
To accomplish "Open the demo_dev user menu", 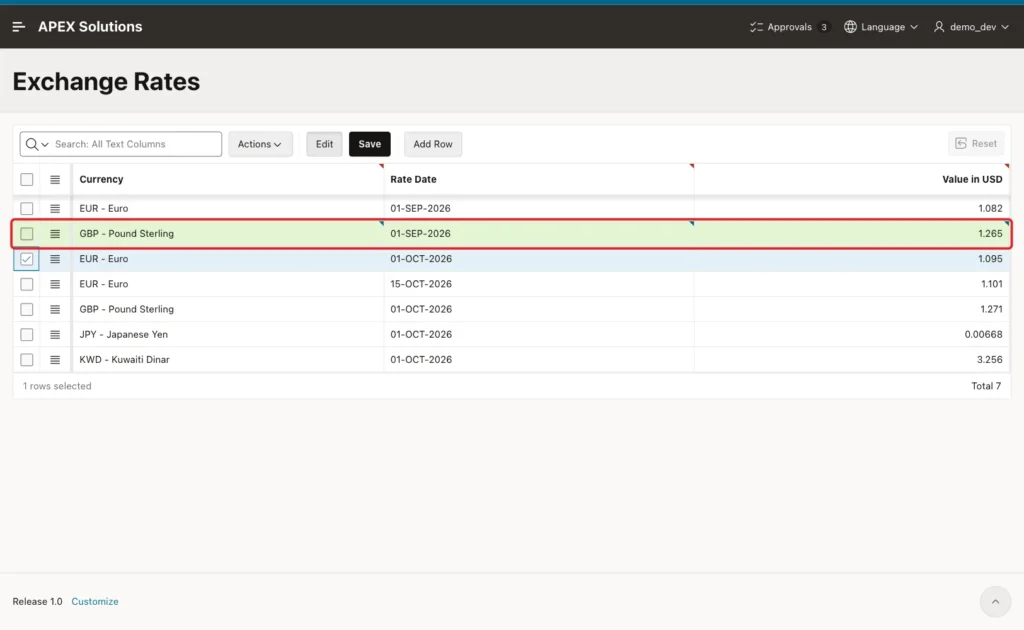I will tap(971, 27).
